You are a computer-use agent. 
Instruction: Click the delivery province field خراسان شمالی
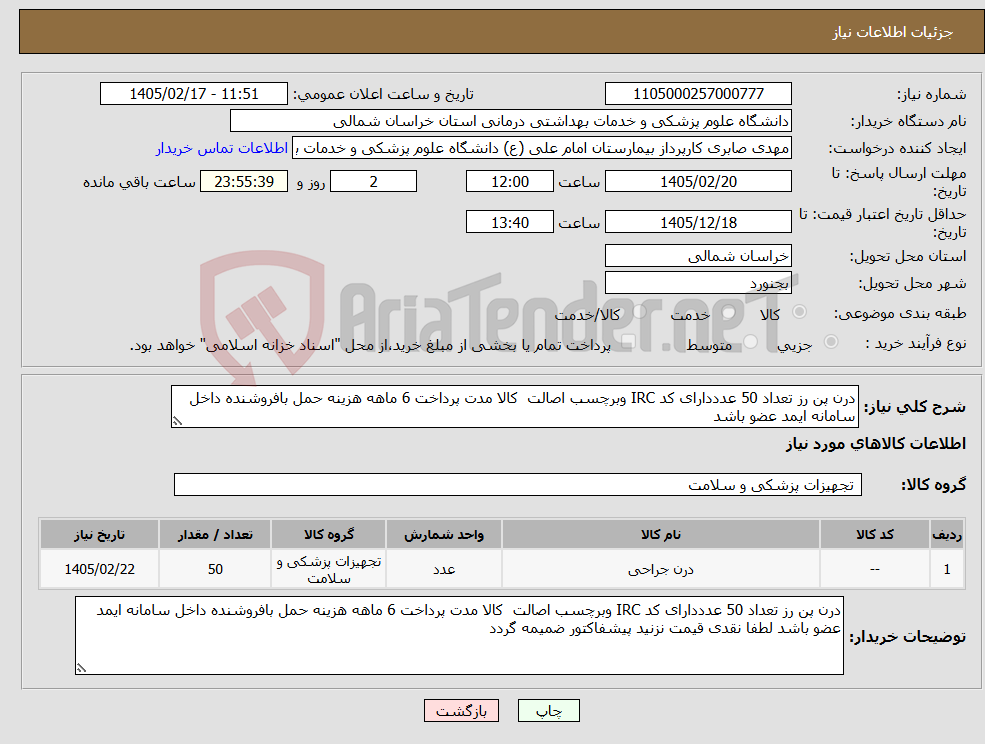(x=698, y=256)
